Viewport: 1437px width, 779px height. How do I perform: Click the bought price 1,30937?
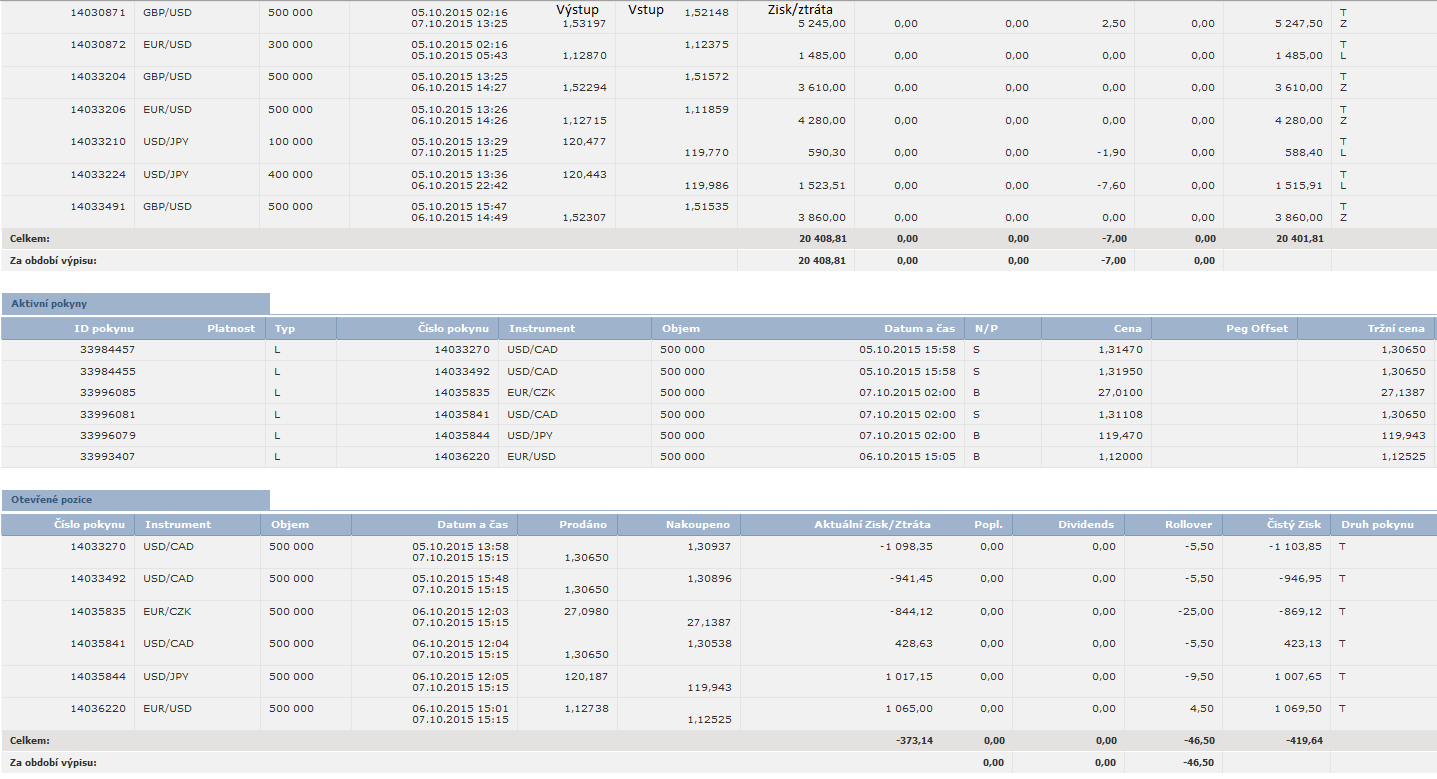click(709, 546)
